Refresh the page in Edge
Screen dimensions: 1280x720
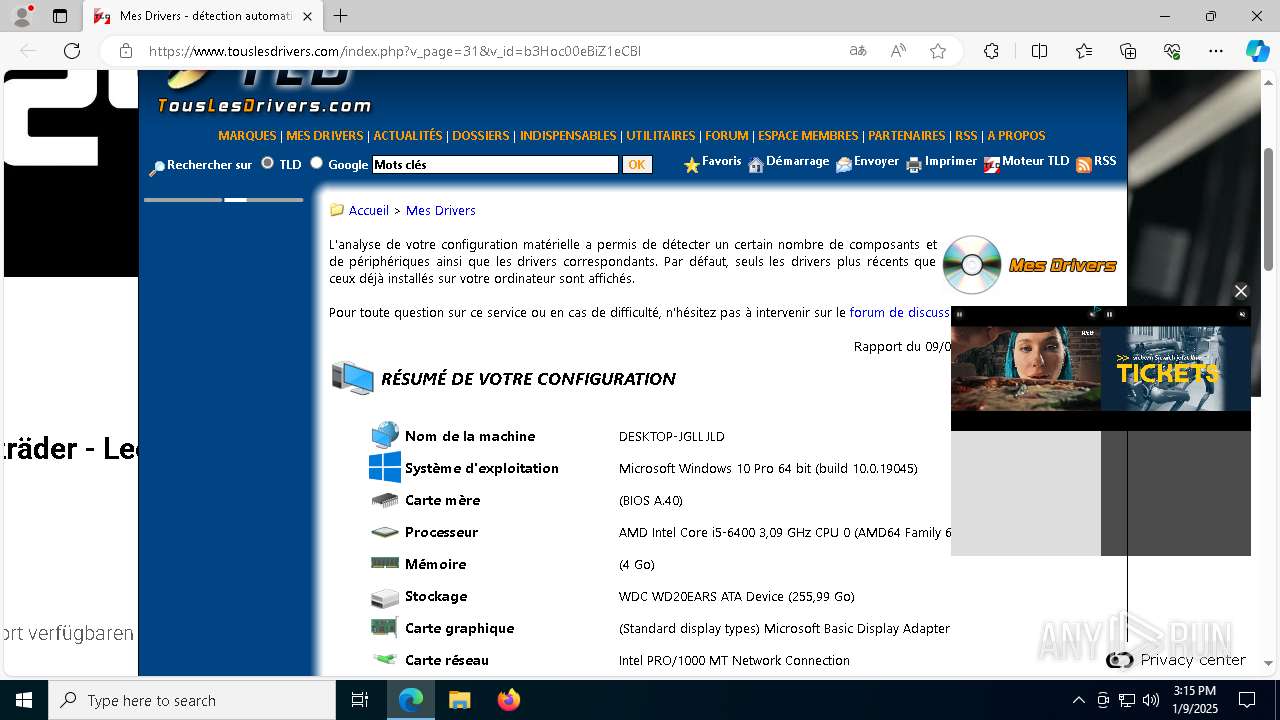click(72, 51)
